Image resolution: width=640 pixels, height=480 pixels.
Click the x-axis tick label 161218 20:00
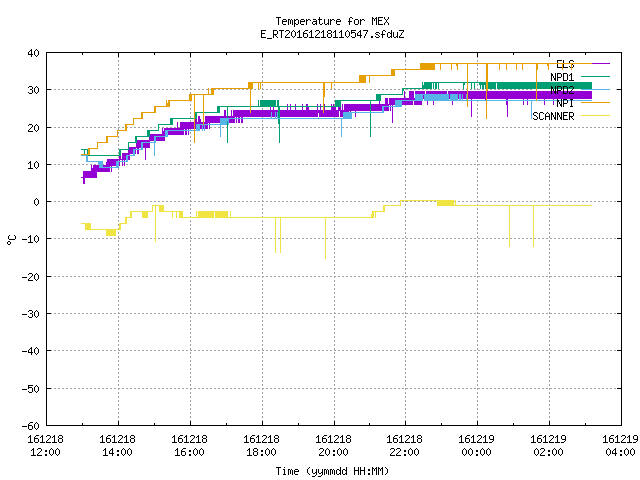333,446
